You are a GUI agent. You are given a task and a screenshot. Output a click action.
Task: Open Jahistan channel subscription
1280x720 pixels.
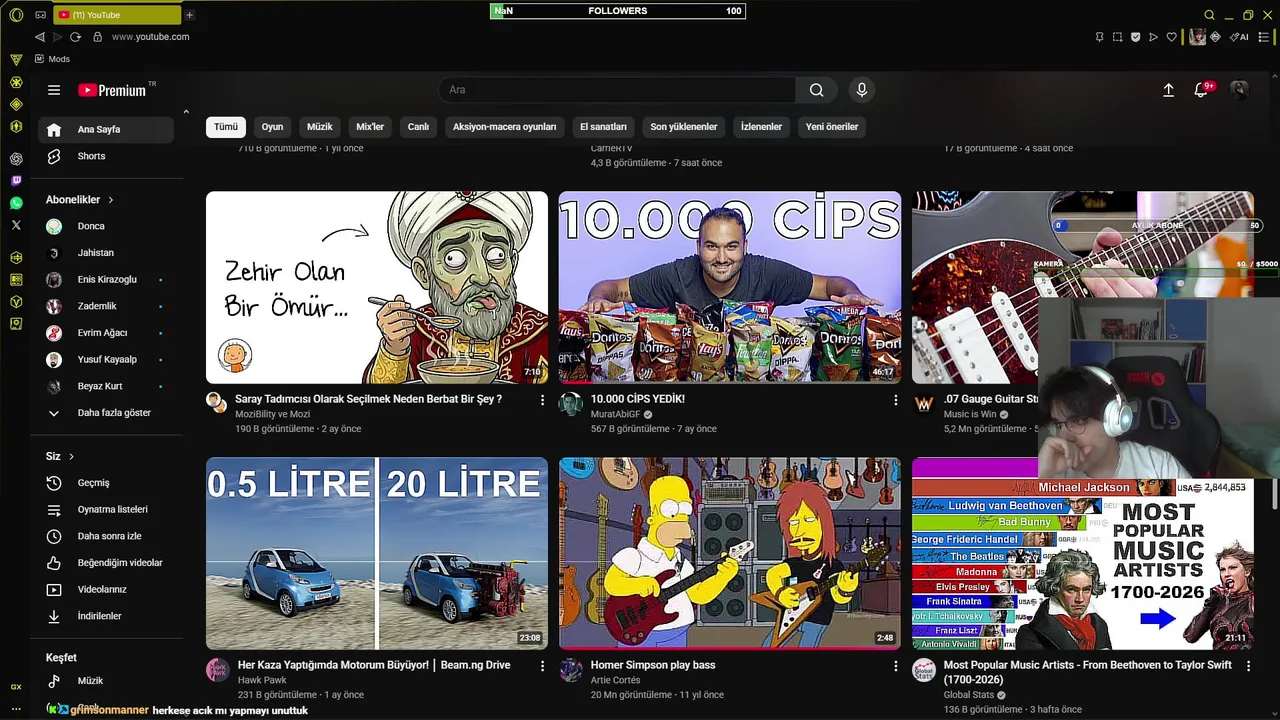pyautogui.click(x=106, y=253)
